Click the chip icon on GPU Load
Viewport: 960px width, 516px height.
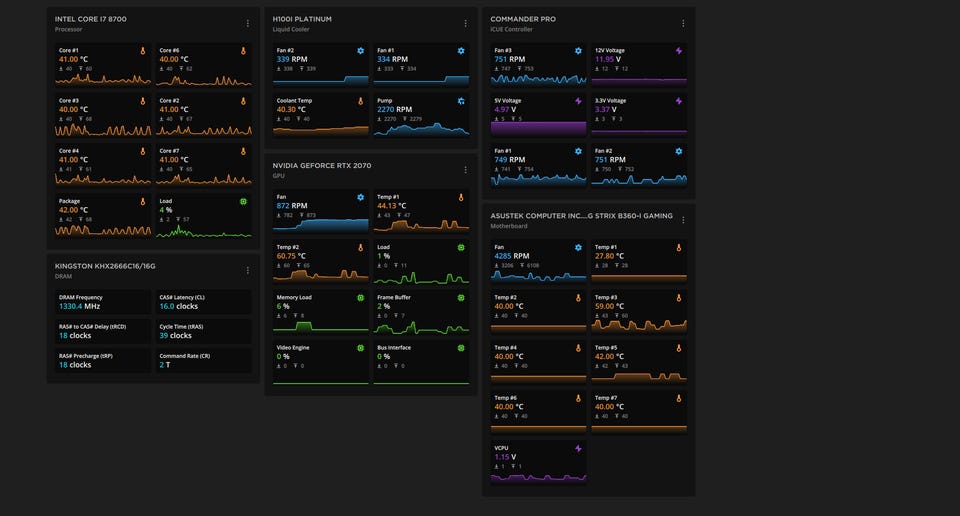tap(461, 247)
